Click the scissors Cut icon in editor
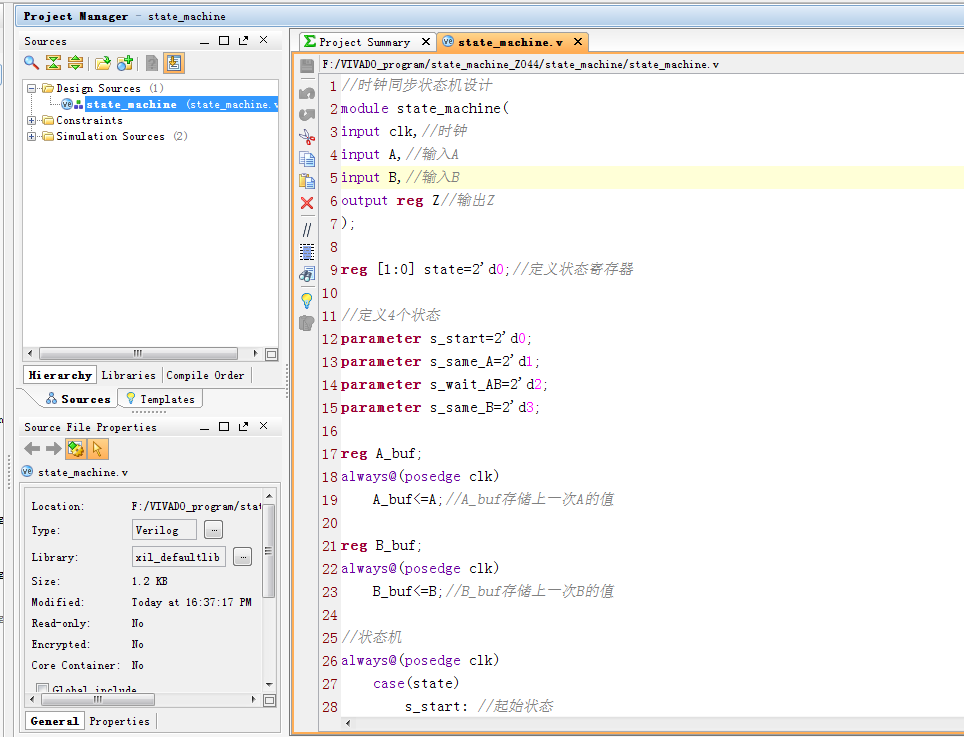This screenshot has width=964, height=737. point(307,136)
